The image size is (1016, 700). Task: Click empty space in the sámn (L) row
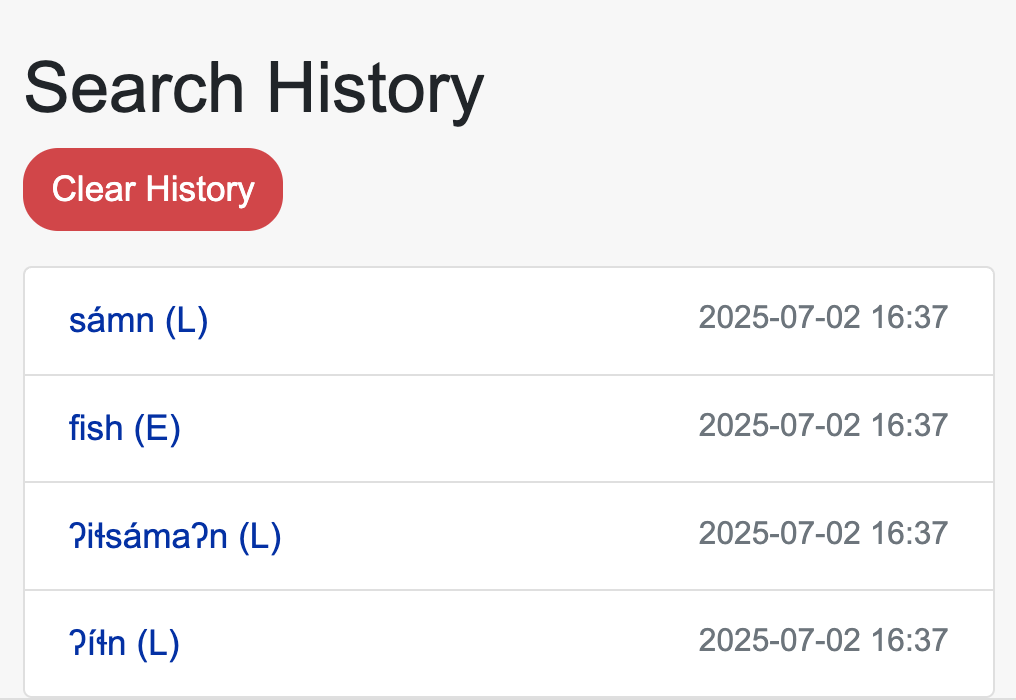450,321
